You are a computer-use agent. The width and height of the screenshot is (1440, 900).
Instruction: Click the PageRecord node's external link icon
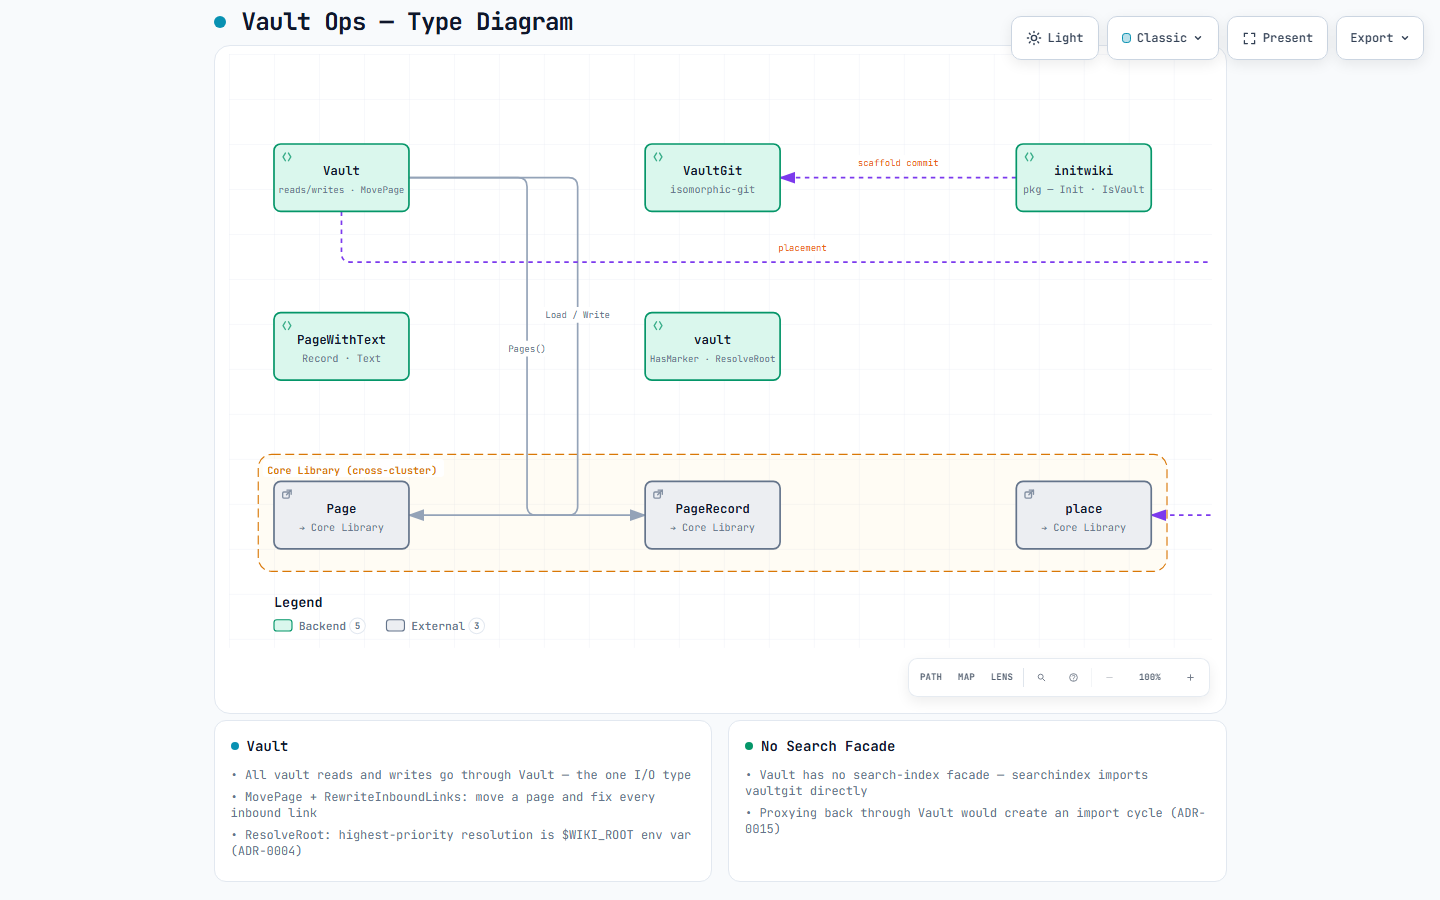point(658,494)
